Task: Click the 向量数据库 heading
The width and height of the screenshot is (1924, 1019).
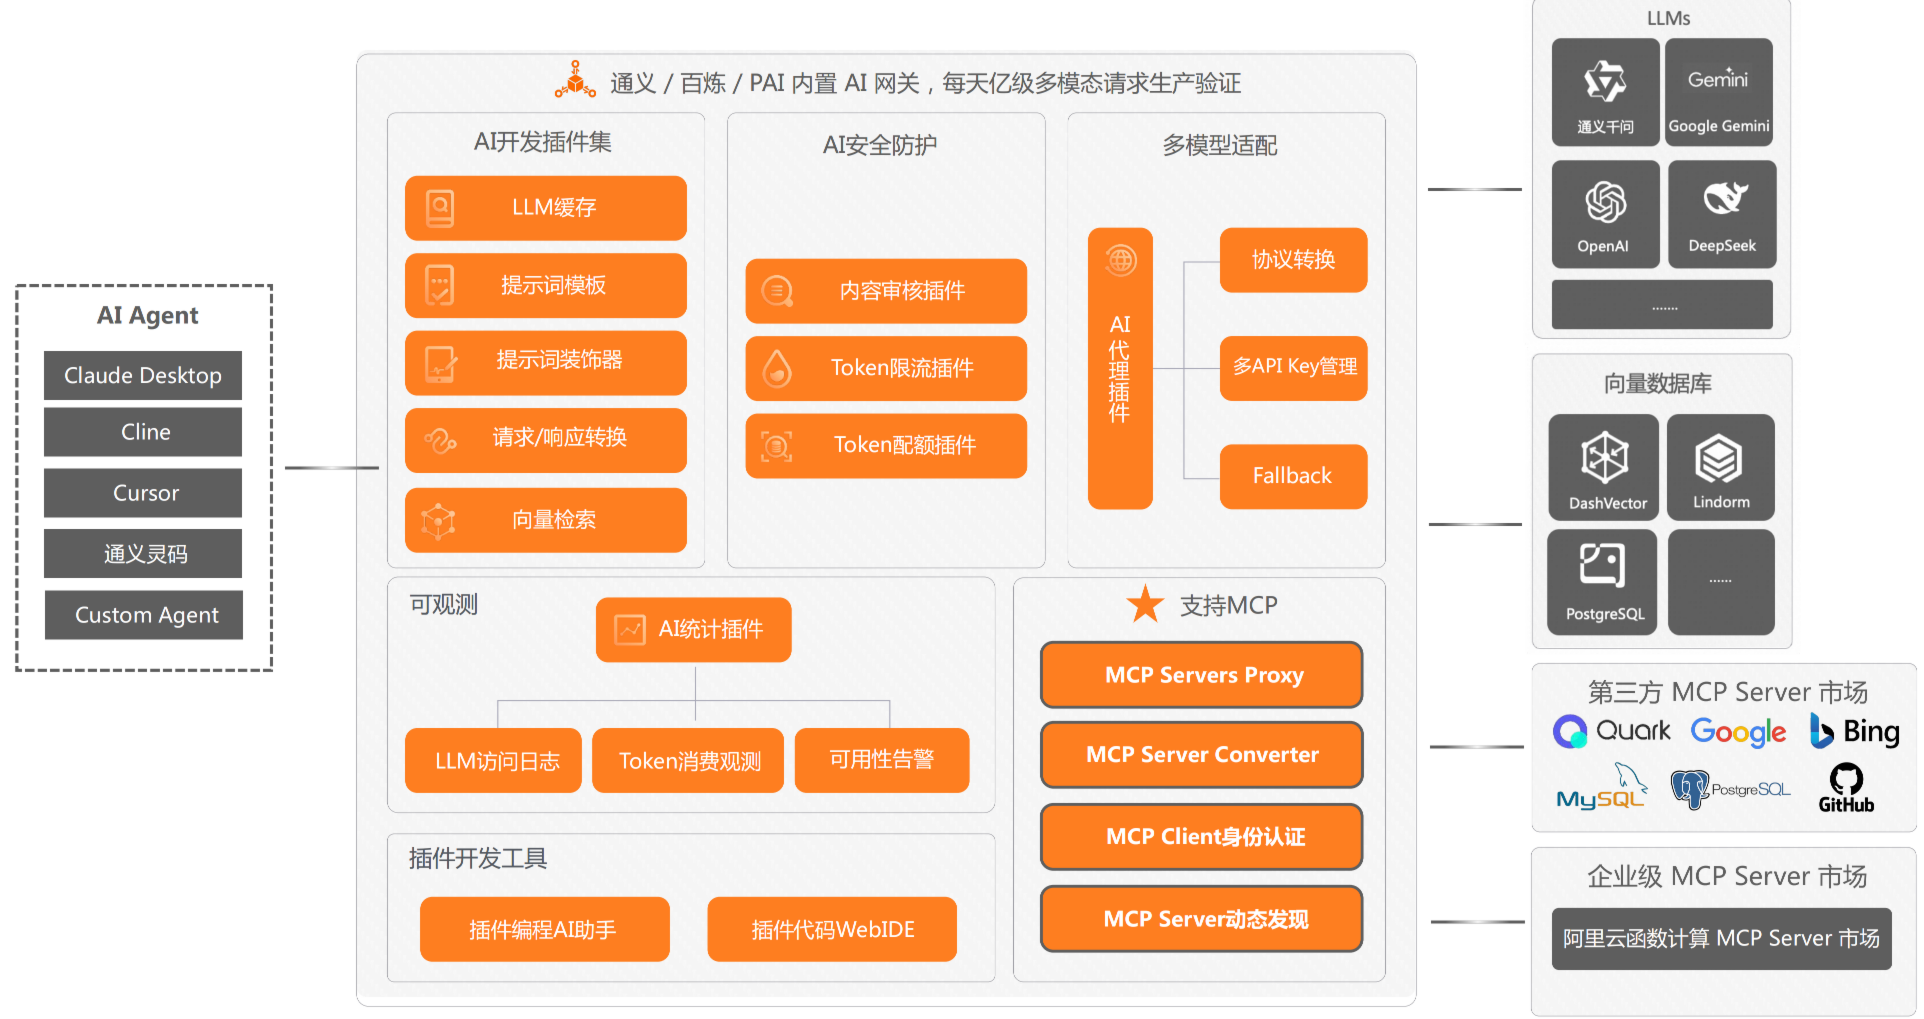Action: (x=1658, y=383)
